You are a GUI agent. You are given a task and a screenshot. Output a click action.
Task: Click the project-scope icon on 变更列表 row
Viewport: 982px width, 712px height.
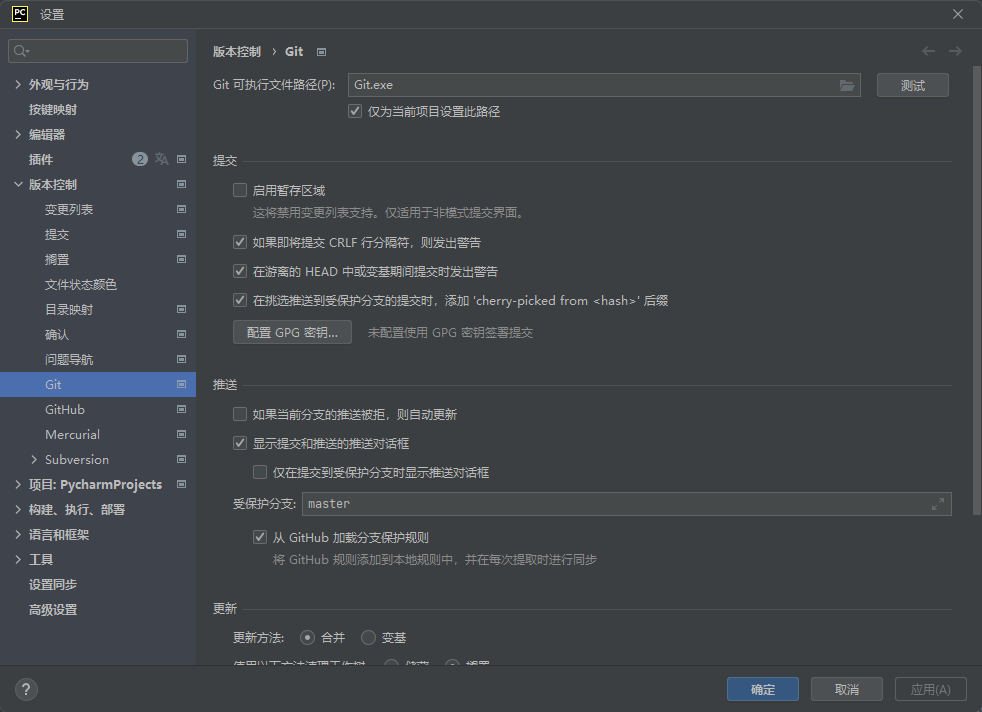coord(182,209)
